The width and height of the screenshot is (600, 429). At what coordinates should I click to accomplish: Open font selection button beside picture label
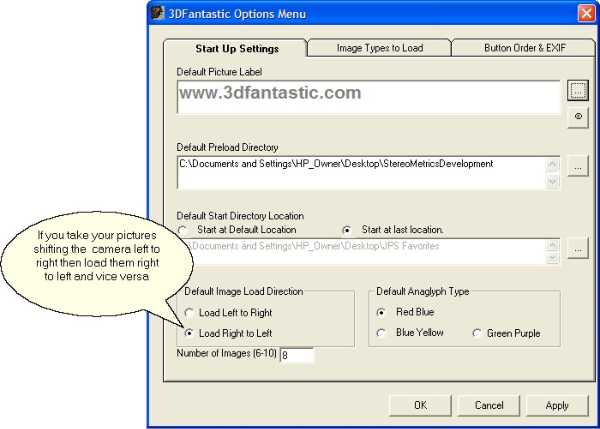(577, 91)
